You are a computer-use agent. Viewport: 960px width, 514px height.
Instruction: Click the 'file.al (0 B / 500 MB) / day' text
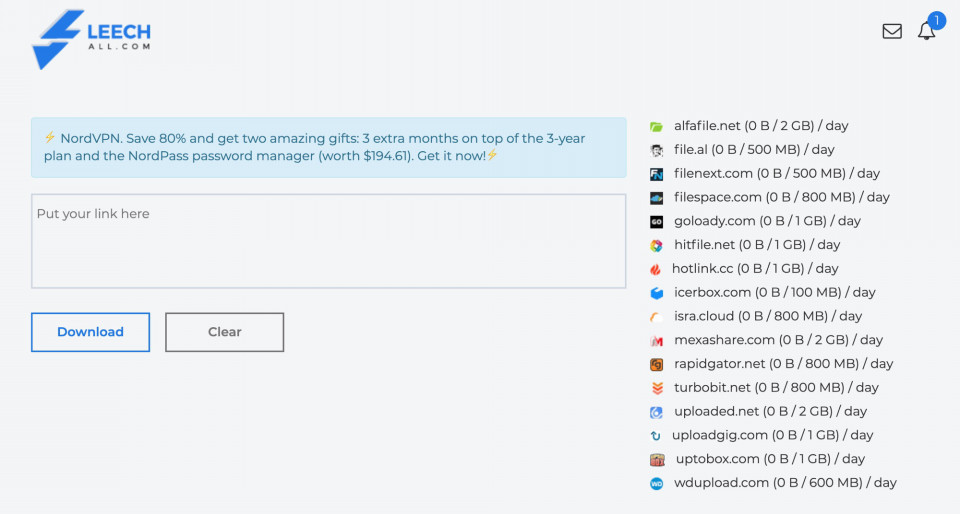pos(754,150)
